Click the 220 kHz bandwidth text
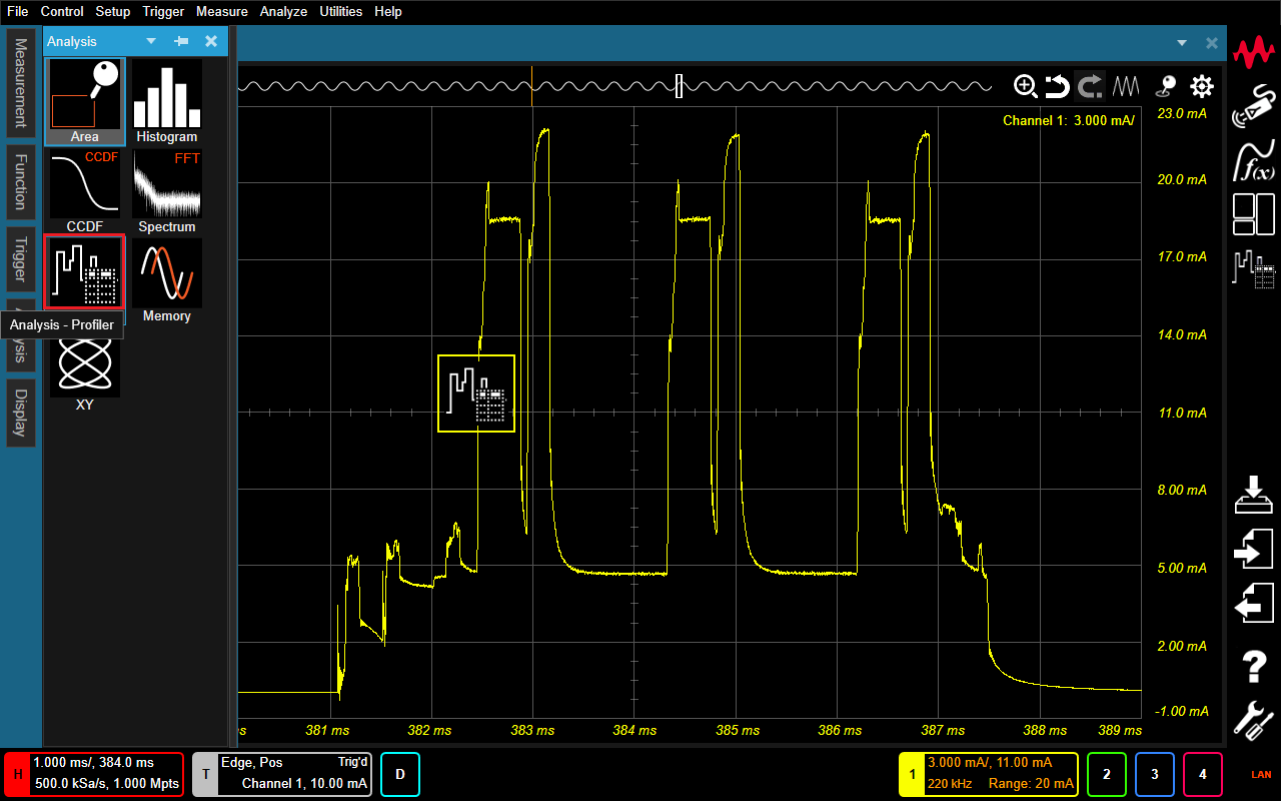Screen dimensions: 1281x801 (951, 784)
